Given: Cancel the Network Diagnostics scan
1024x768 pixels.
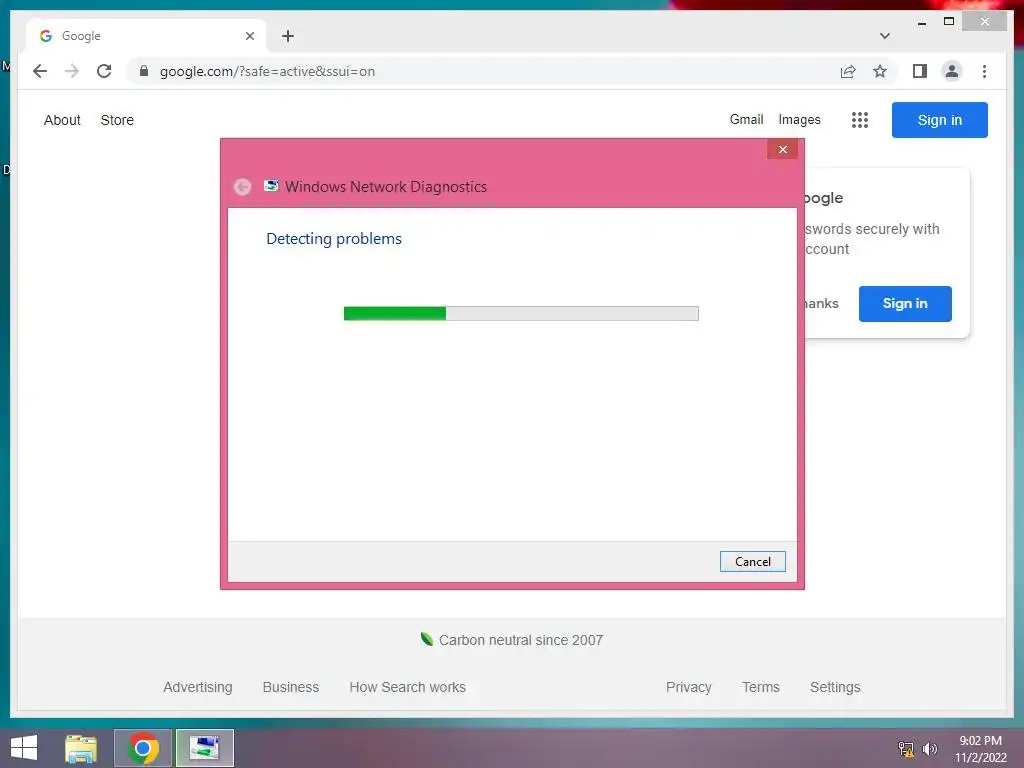Looking at the screenshot, I should tap(752, 562).
